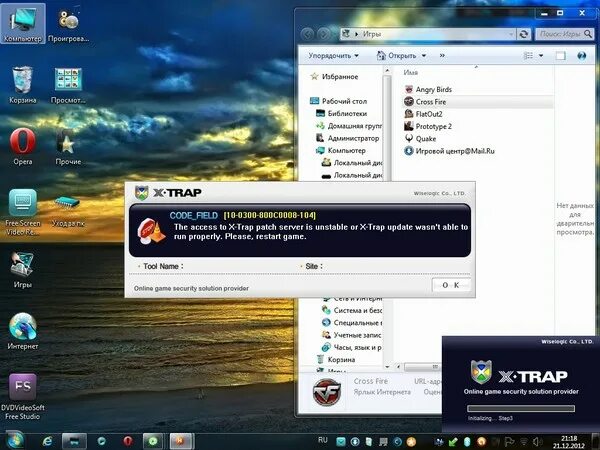600x450 pixels.
Task: Launch Internet Explorer from the taskbar
Action: 47,441
